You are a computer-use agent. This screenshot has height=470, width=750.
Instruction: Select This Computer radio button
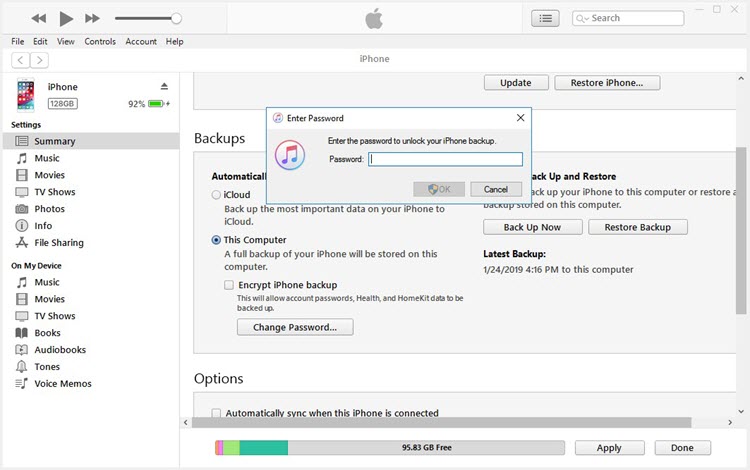(216, 240)
